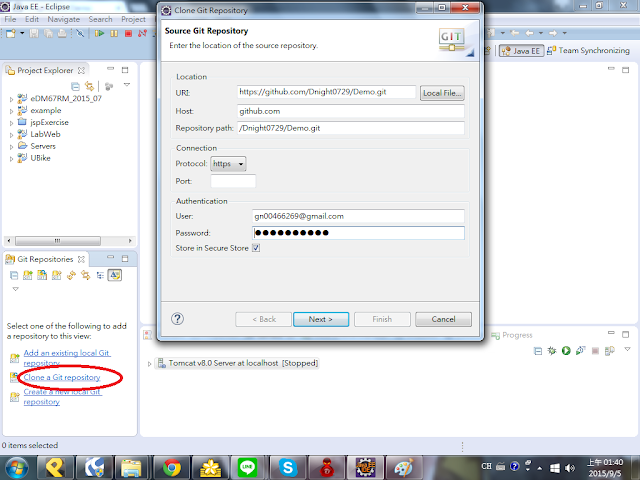Expand the Servers folder node
The height and width of the screenshot is (480, 640).
pos(11,147)
